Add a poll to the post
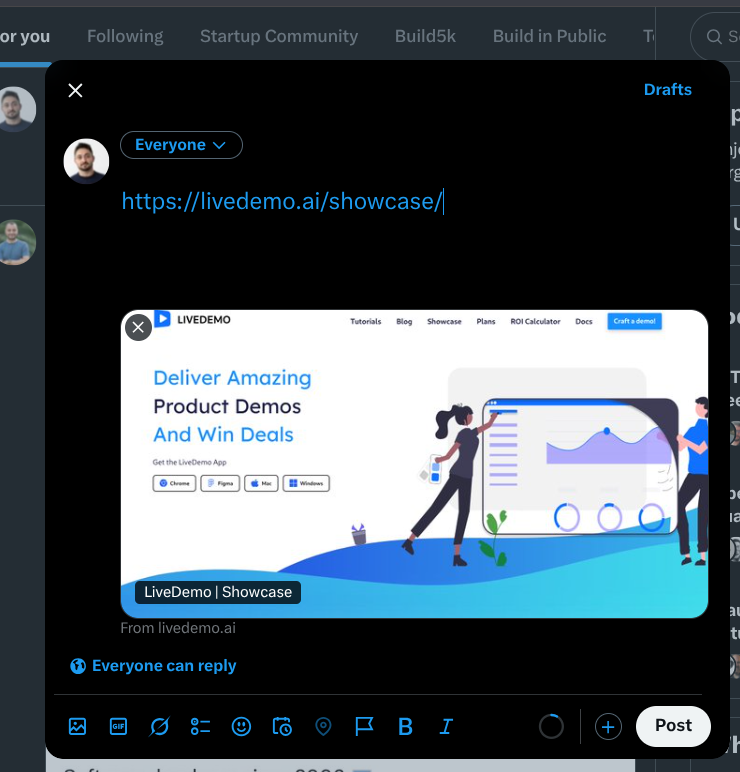 coord(200,727)
